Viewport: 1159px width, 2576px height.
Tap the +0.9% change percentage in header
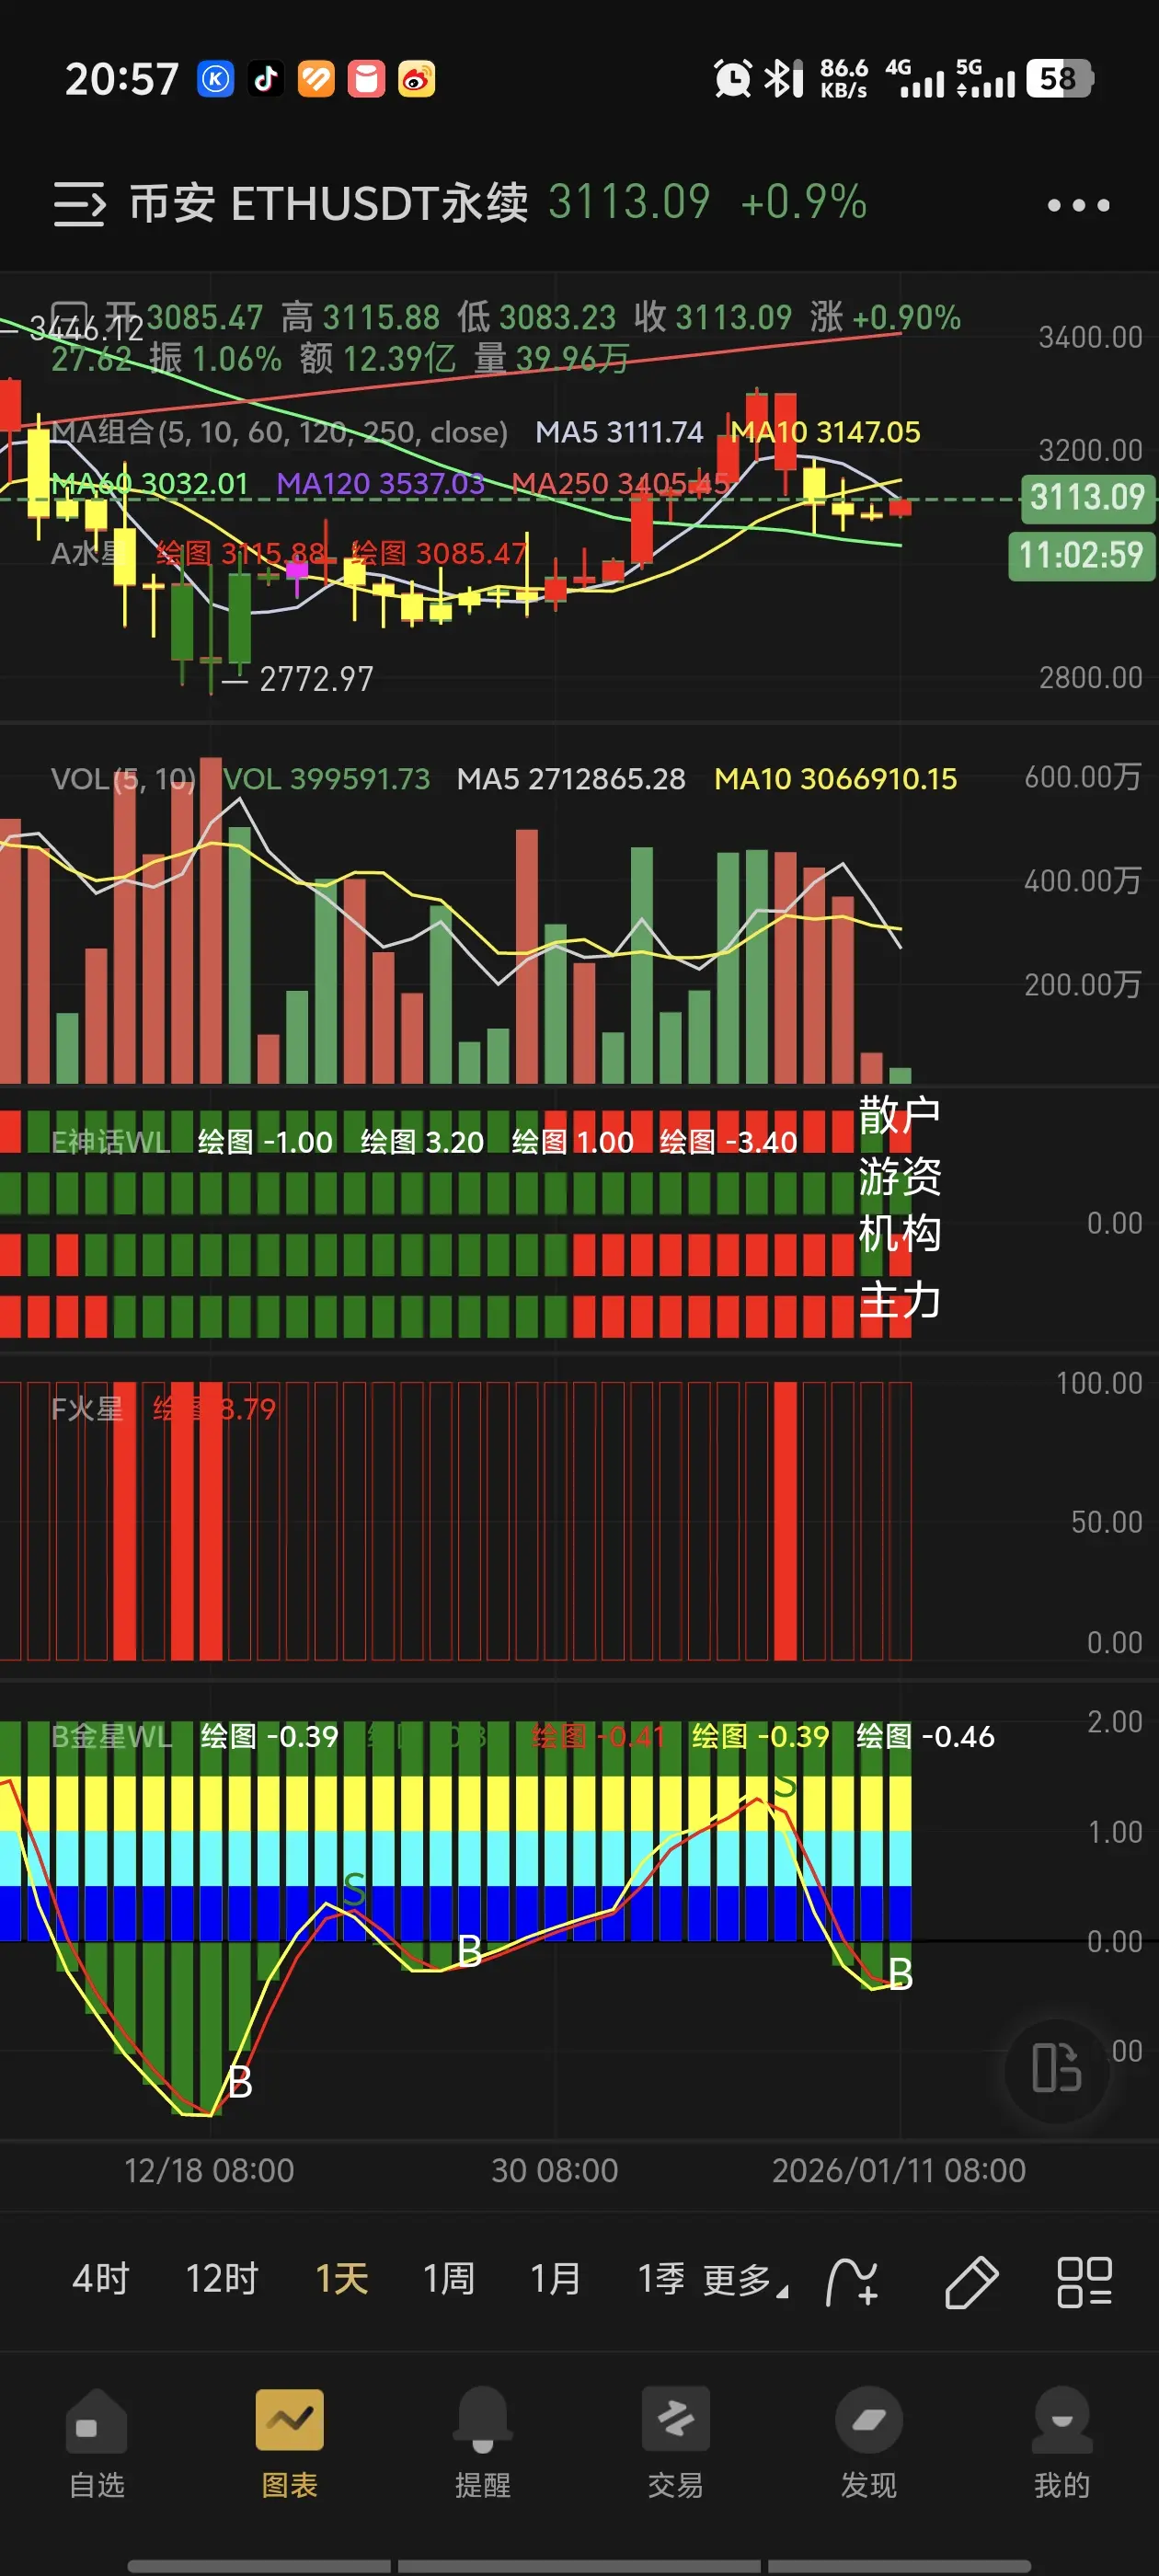coord(803,202)
